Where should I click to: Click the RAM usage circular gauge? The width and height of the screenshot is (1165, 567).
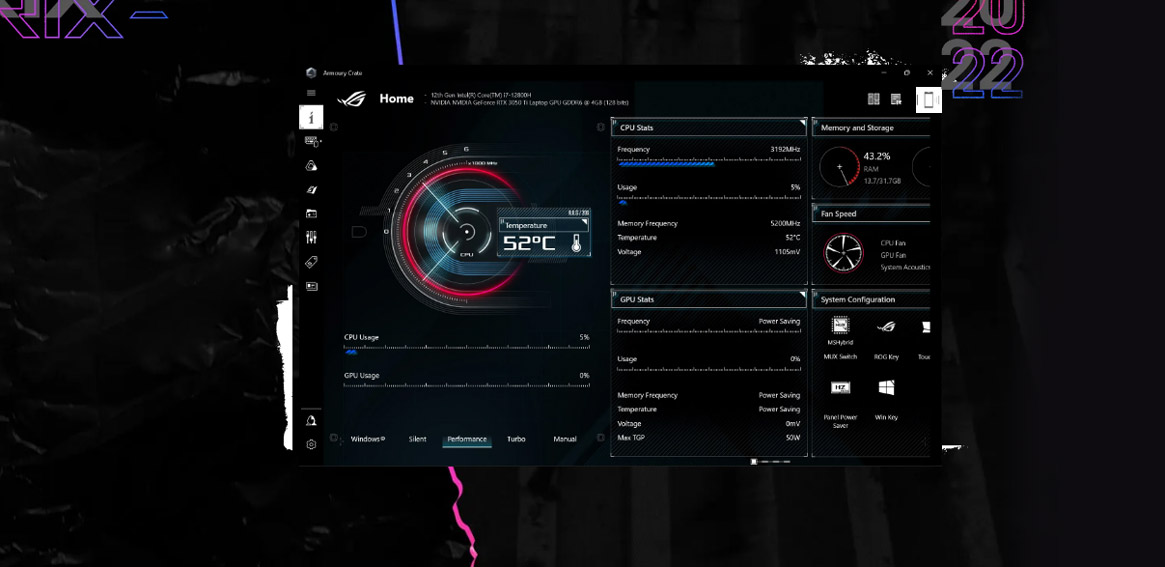pos(840,166)
